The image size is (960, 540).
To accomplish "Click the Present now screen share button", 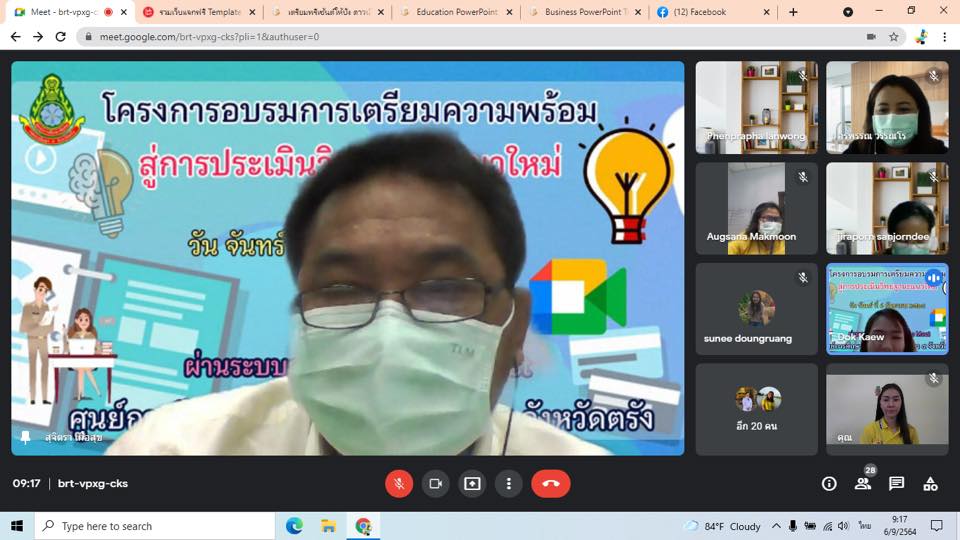I will [x=472, y=484].
